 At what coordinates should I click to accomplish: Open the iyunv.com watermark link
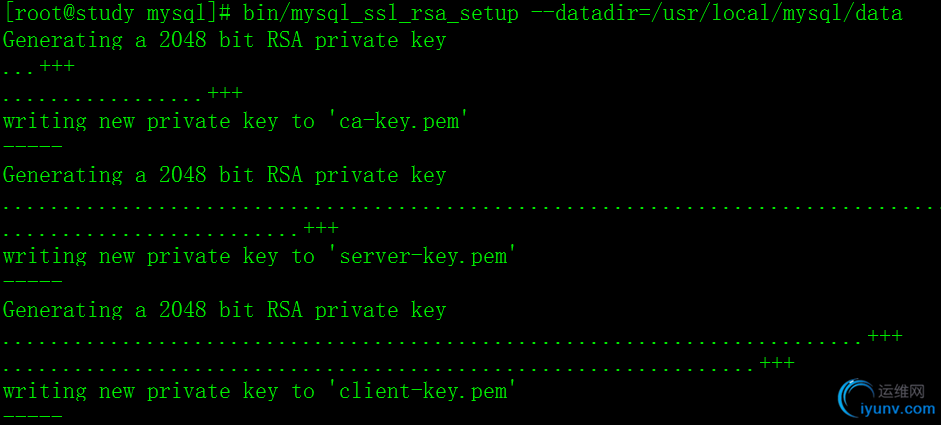907,410
